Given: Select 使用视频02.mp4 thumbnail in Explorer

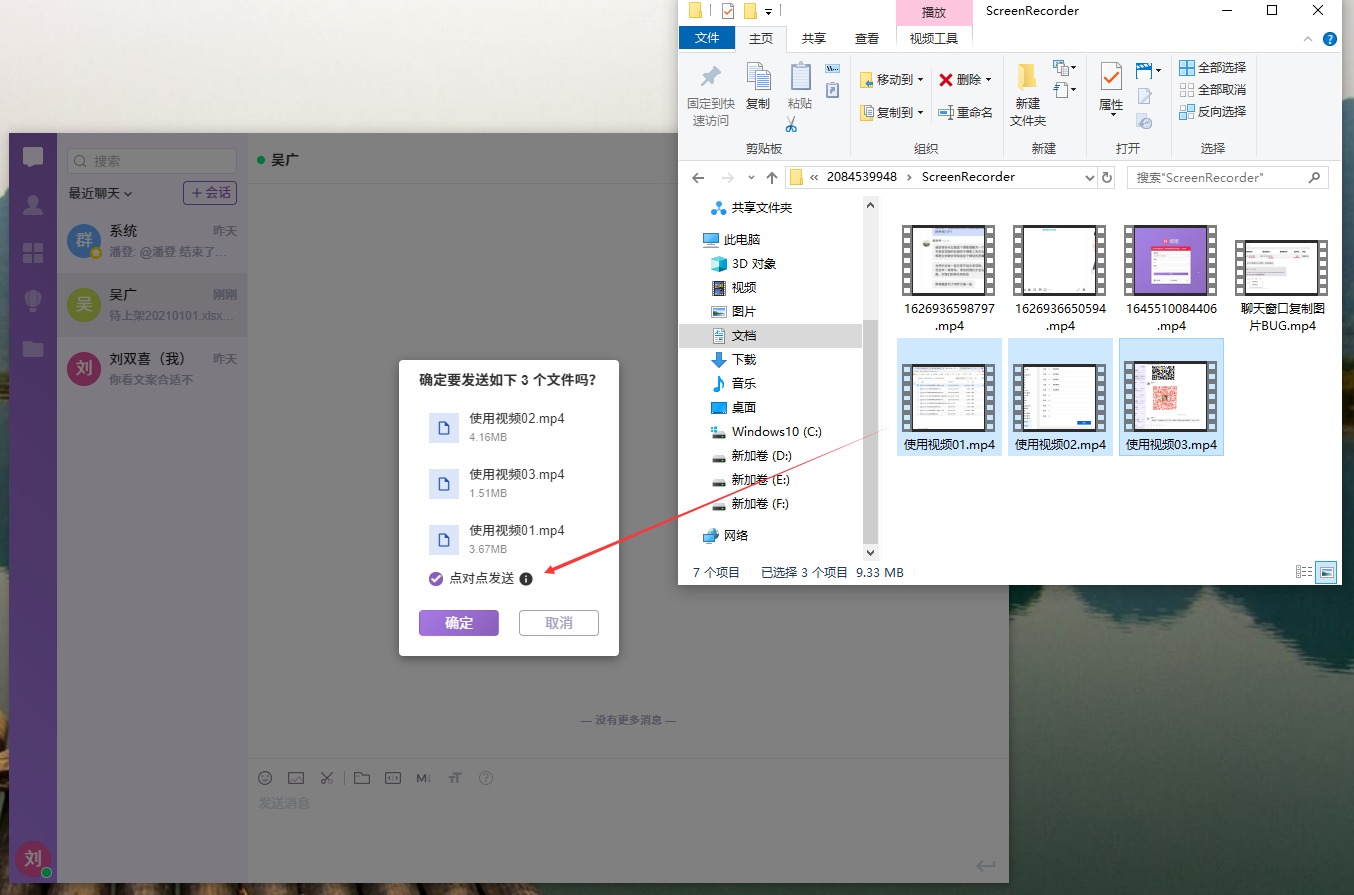Looking at the screenshot, I should tap(1060, 397).
